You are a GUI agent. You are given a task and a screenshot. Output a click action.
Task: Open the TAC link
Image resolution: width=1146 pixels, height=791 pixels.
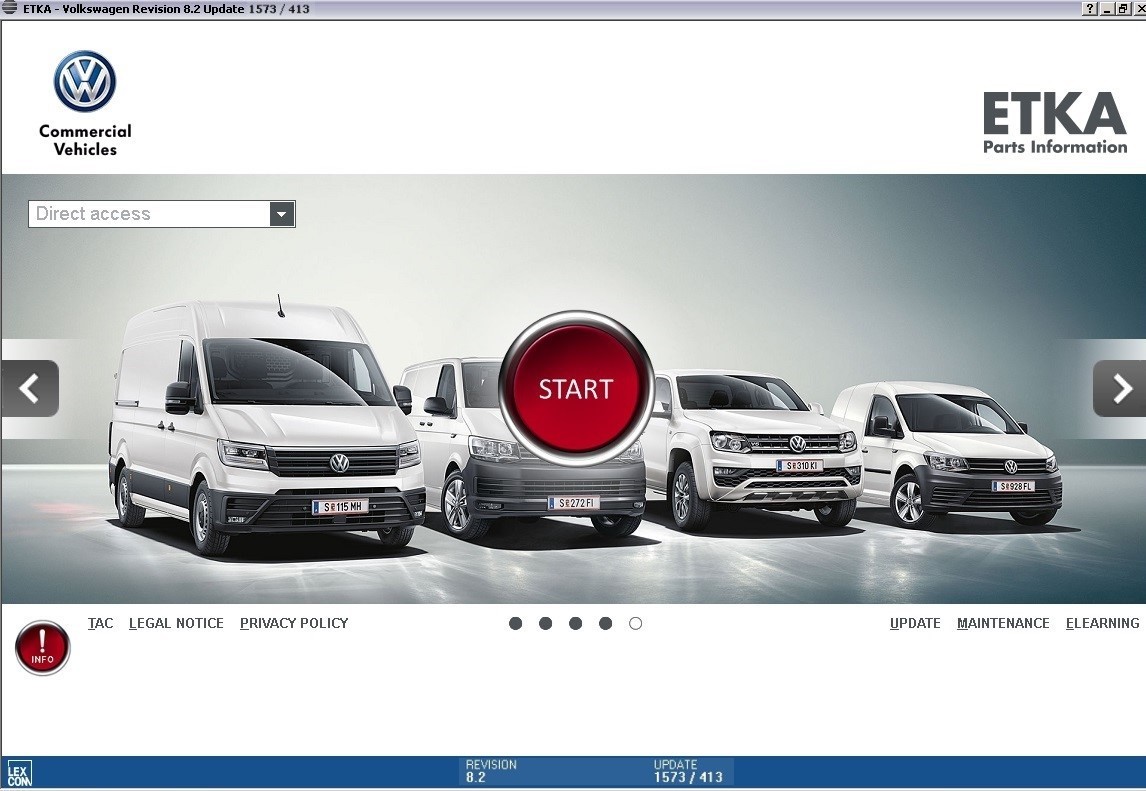click(x=100, y=624)
